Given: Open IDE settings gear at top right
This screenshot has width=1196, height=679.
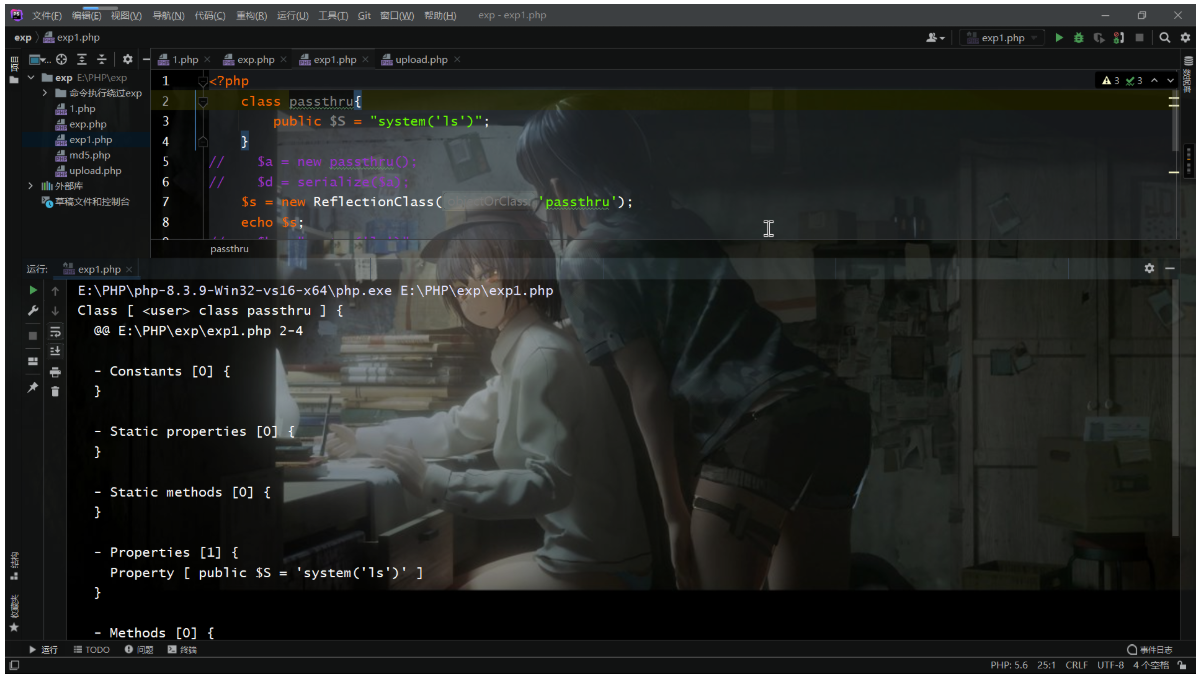Looking at the screenshot, I should click(1185, 37).
